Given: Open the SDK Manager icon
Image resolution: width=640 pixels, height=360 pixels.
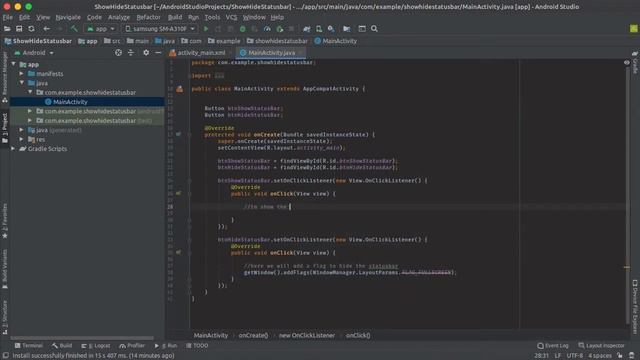Looking at the screenshot, I should coord(331,29).
